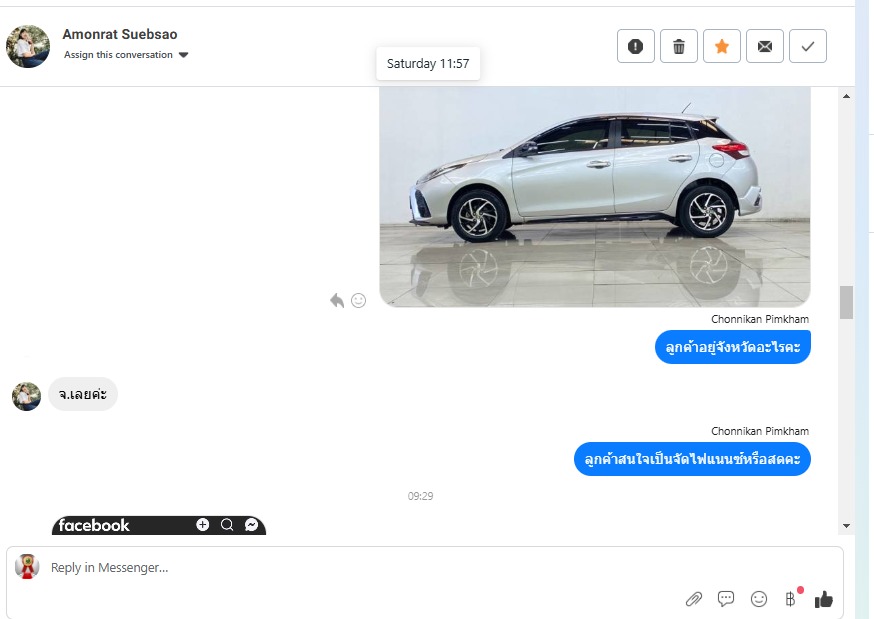Send a thumbs-up like

point(823,599)
